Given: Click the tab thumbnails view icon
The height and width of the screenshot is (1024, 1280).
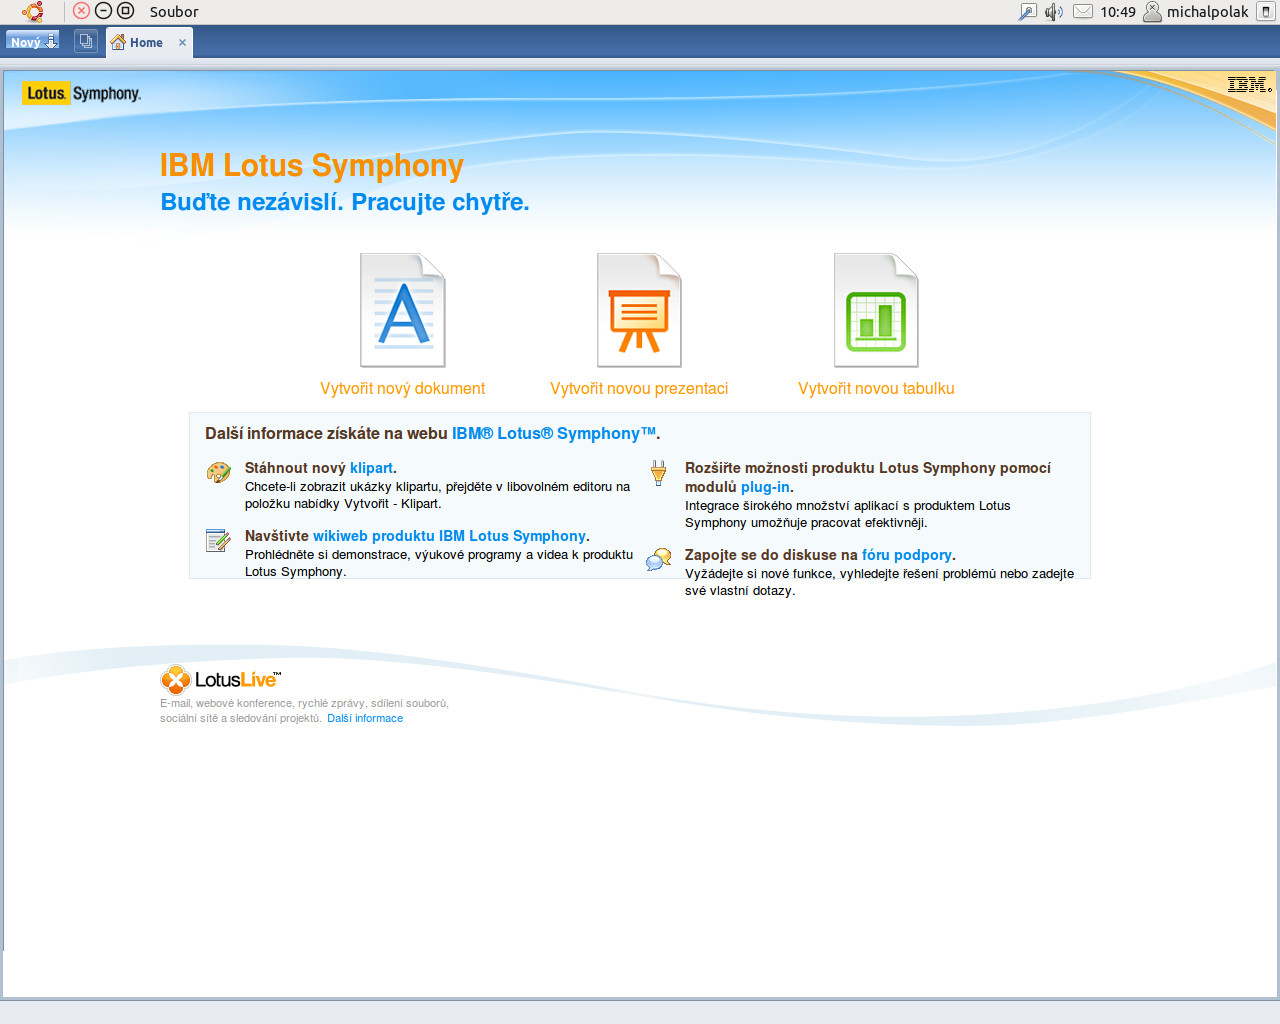Looking at the screenshot, I should tap(86, 41).
